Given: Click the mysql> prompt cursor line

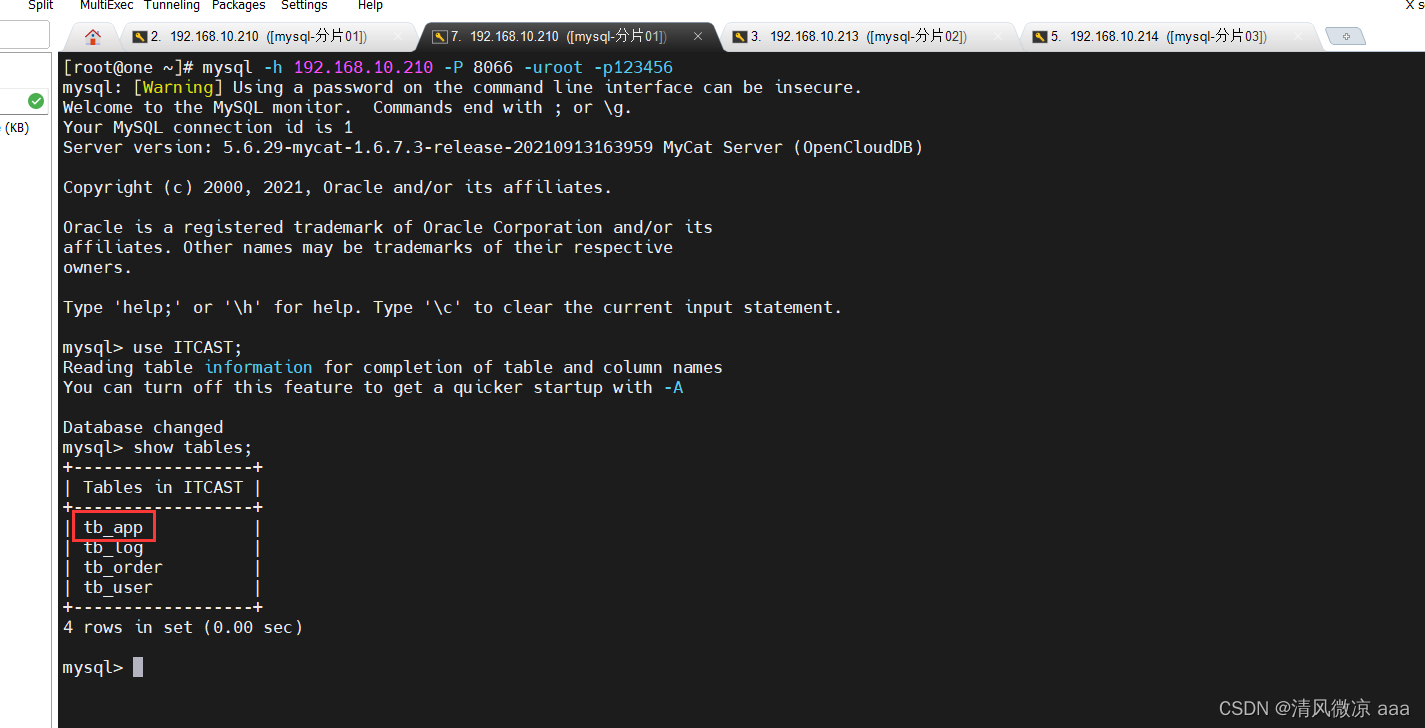Looking at the screenshot, I should 103,667.
